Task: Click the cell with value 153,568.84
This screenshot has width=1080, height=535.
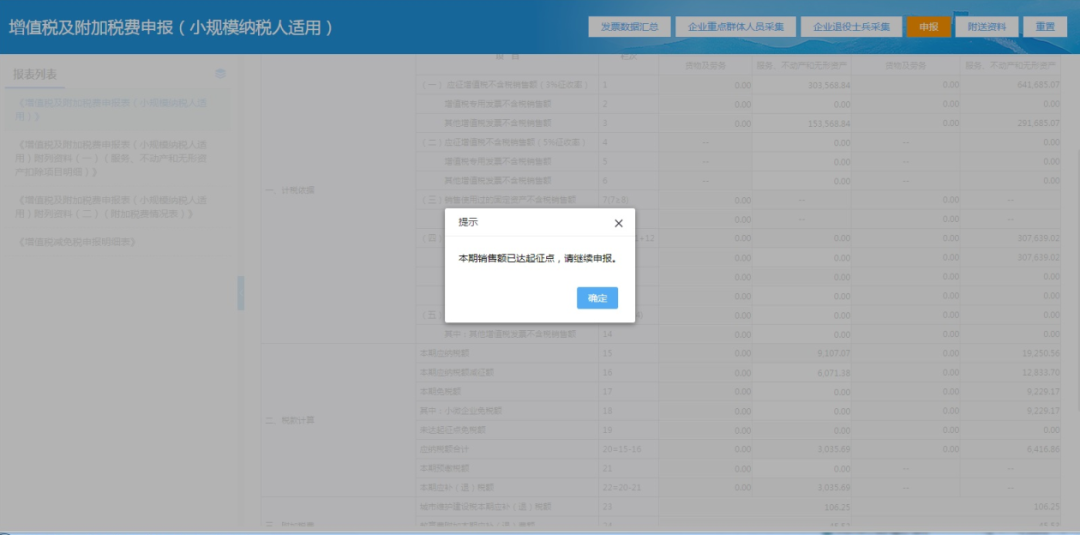Action: (802, 124)
